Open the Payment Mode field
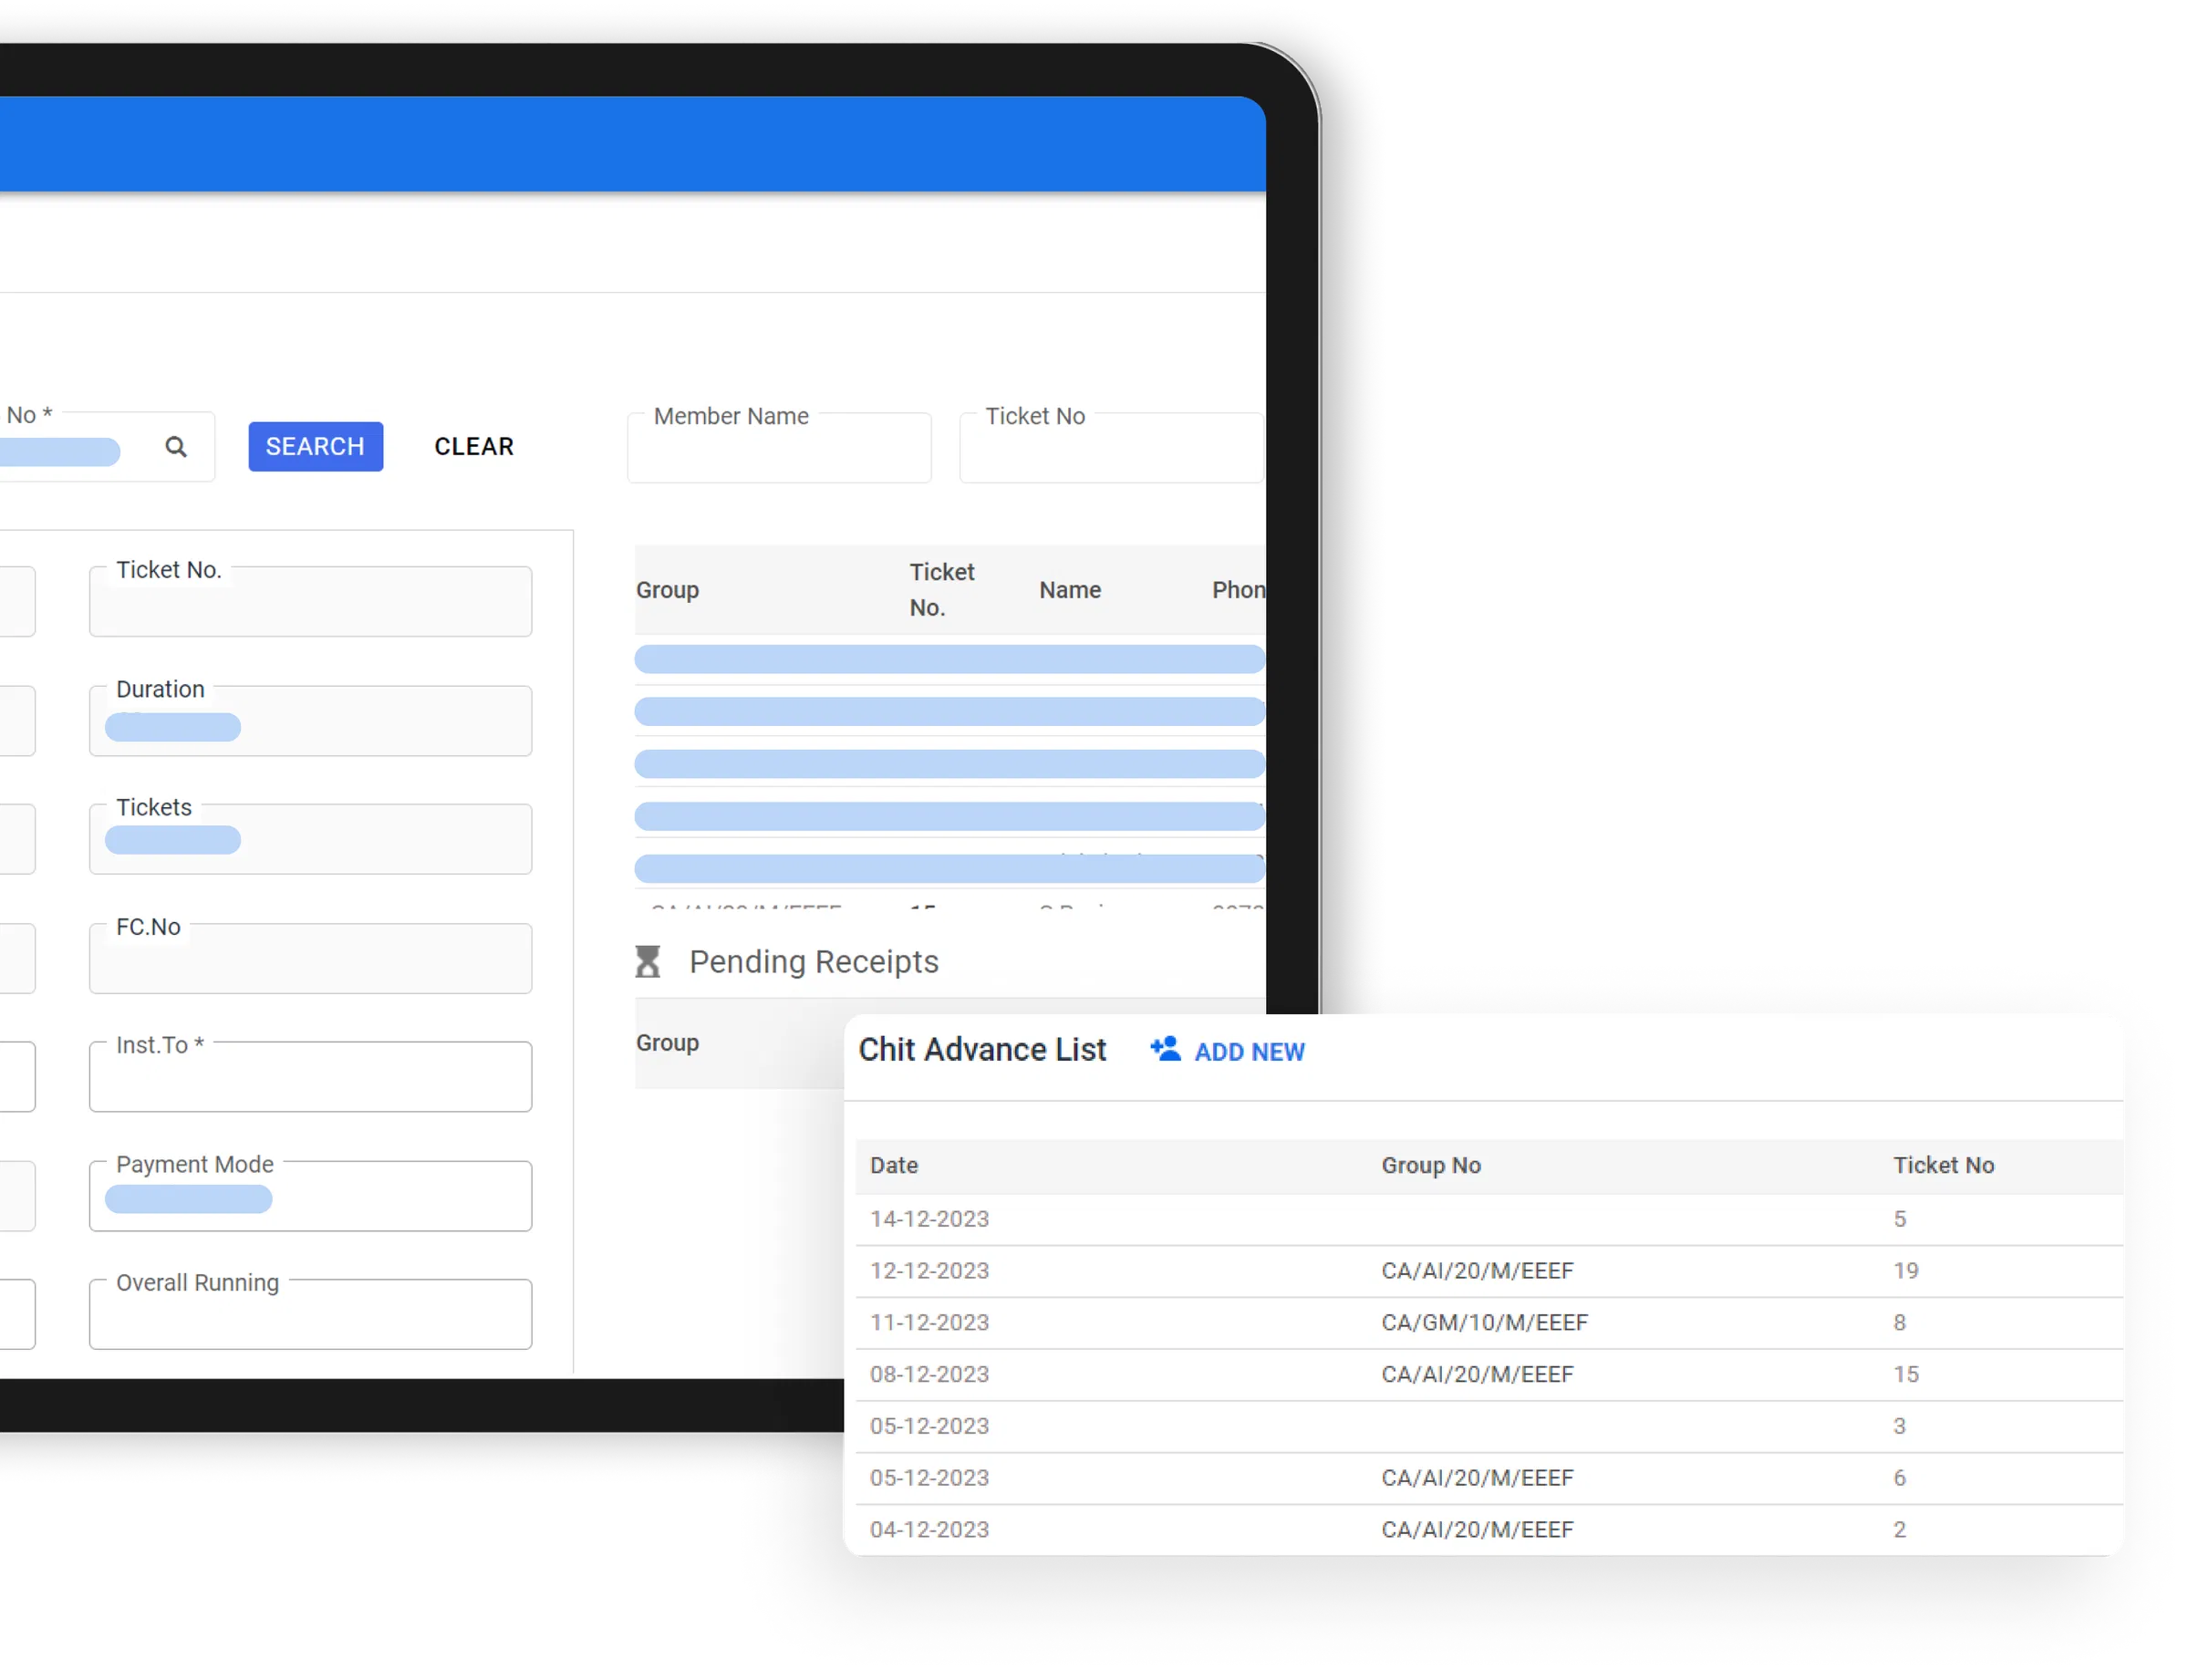The width and height of the screenshot is (2189, 1680). (310, 1194)
